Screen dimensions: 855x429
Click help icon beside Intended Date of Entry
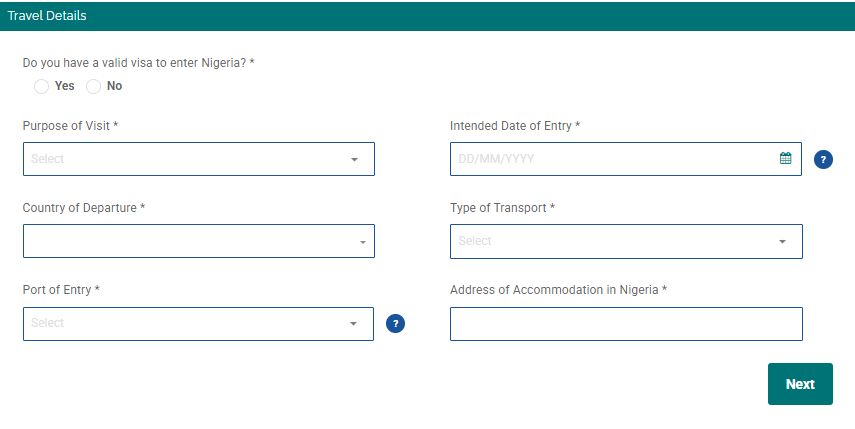(823, 160)
